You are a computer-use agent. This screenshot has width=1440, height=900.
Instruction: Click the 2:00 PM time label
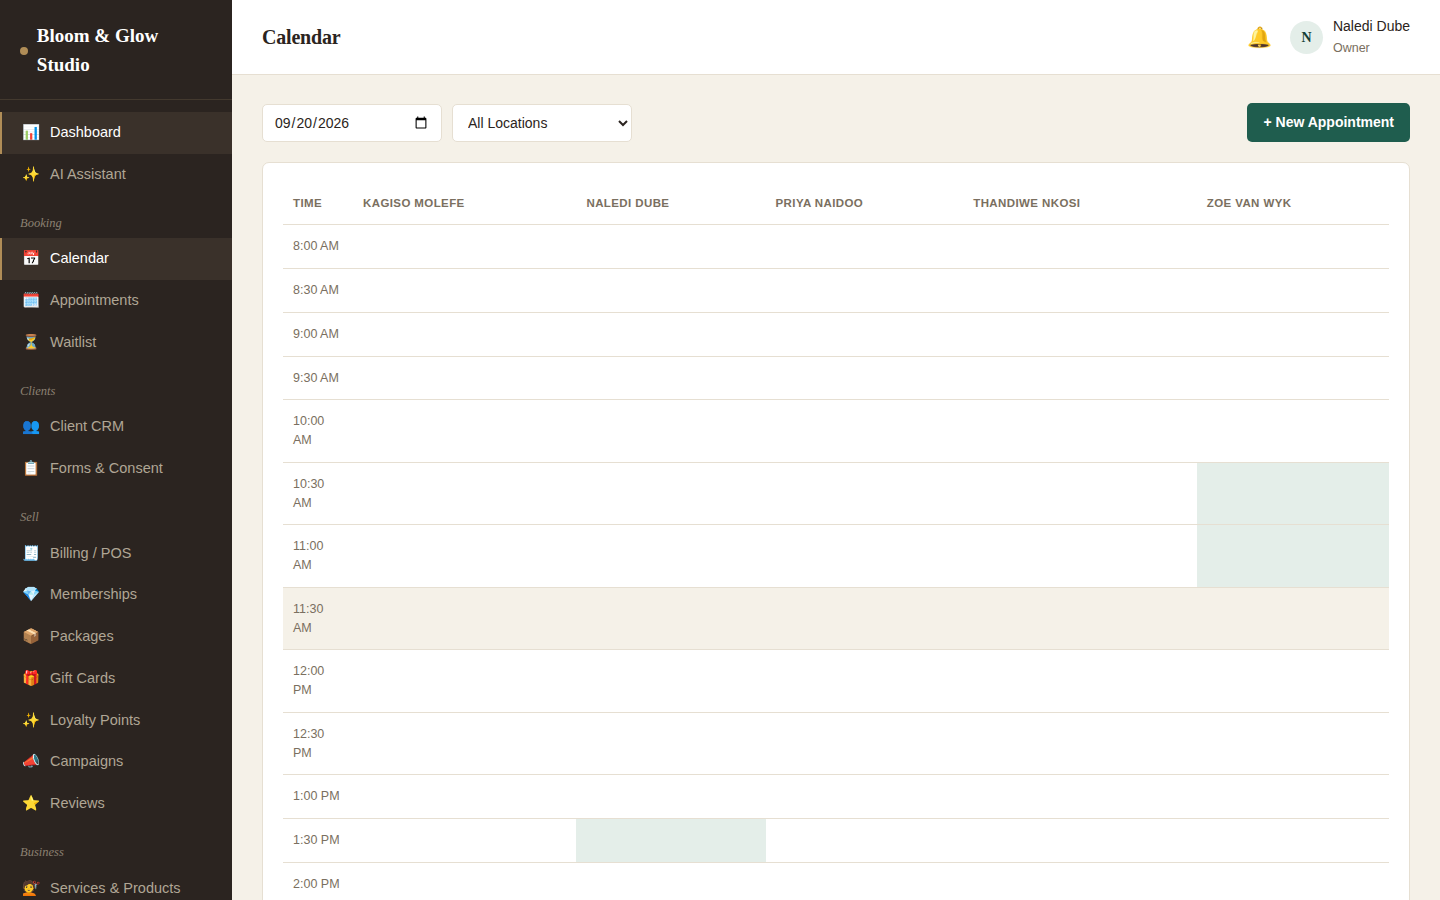coord(316,884)
